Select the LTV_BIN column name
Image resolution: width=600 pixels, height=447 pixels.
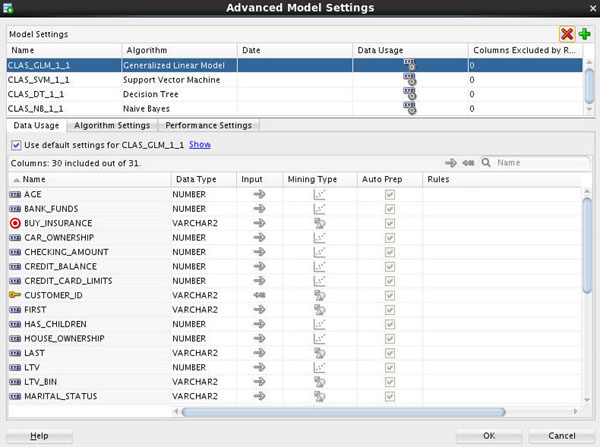[41, 382]
